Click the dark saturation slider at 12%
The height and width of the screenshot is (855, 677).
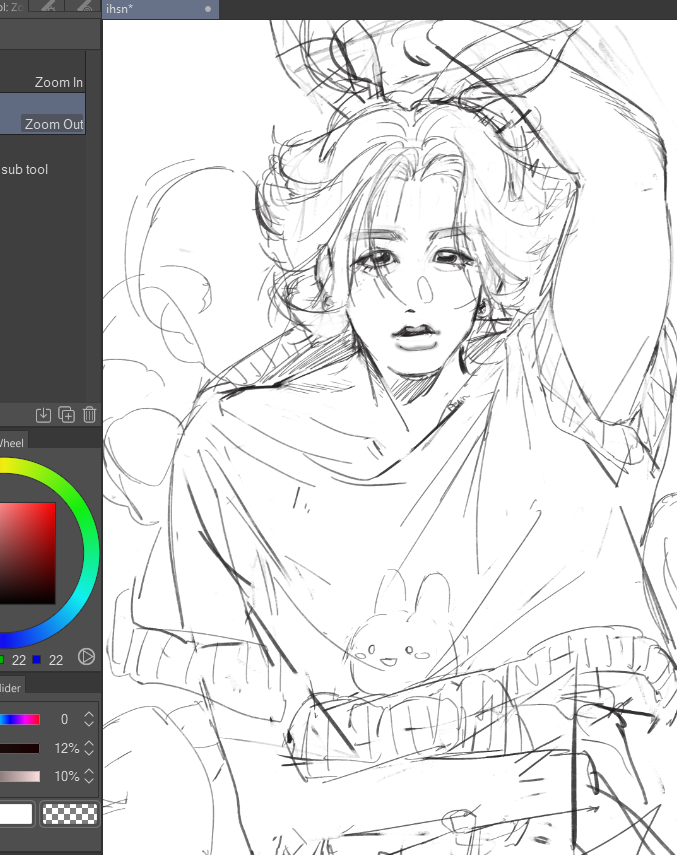[x=20, y=749]
